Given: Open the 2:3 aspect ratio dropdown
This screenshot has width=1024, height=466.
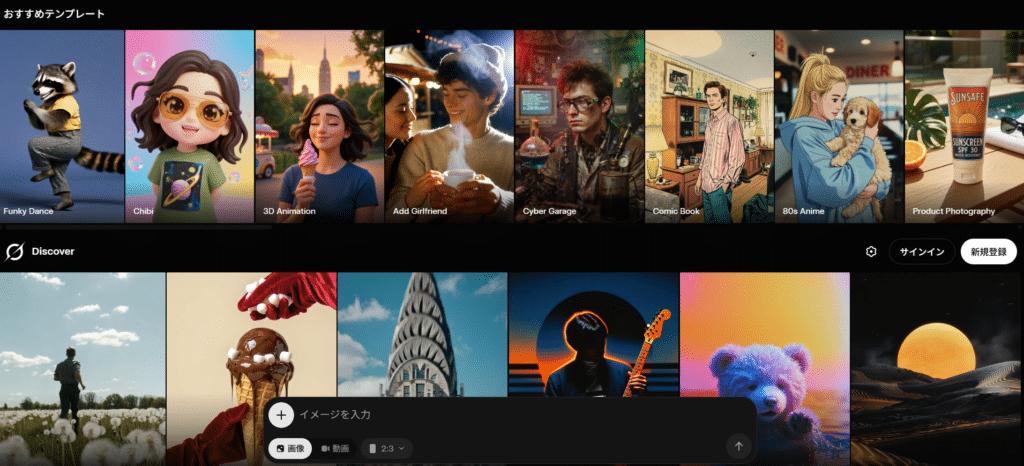Looking at the screenshot, I should click(386, 449).
